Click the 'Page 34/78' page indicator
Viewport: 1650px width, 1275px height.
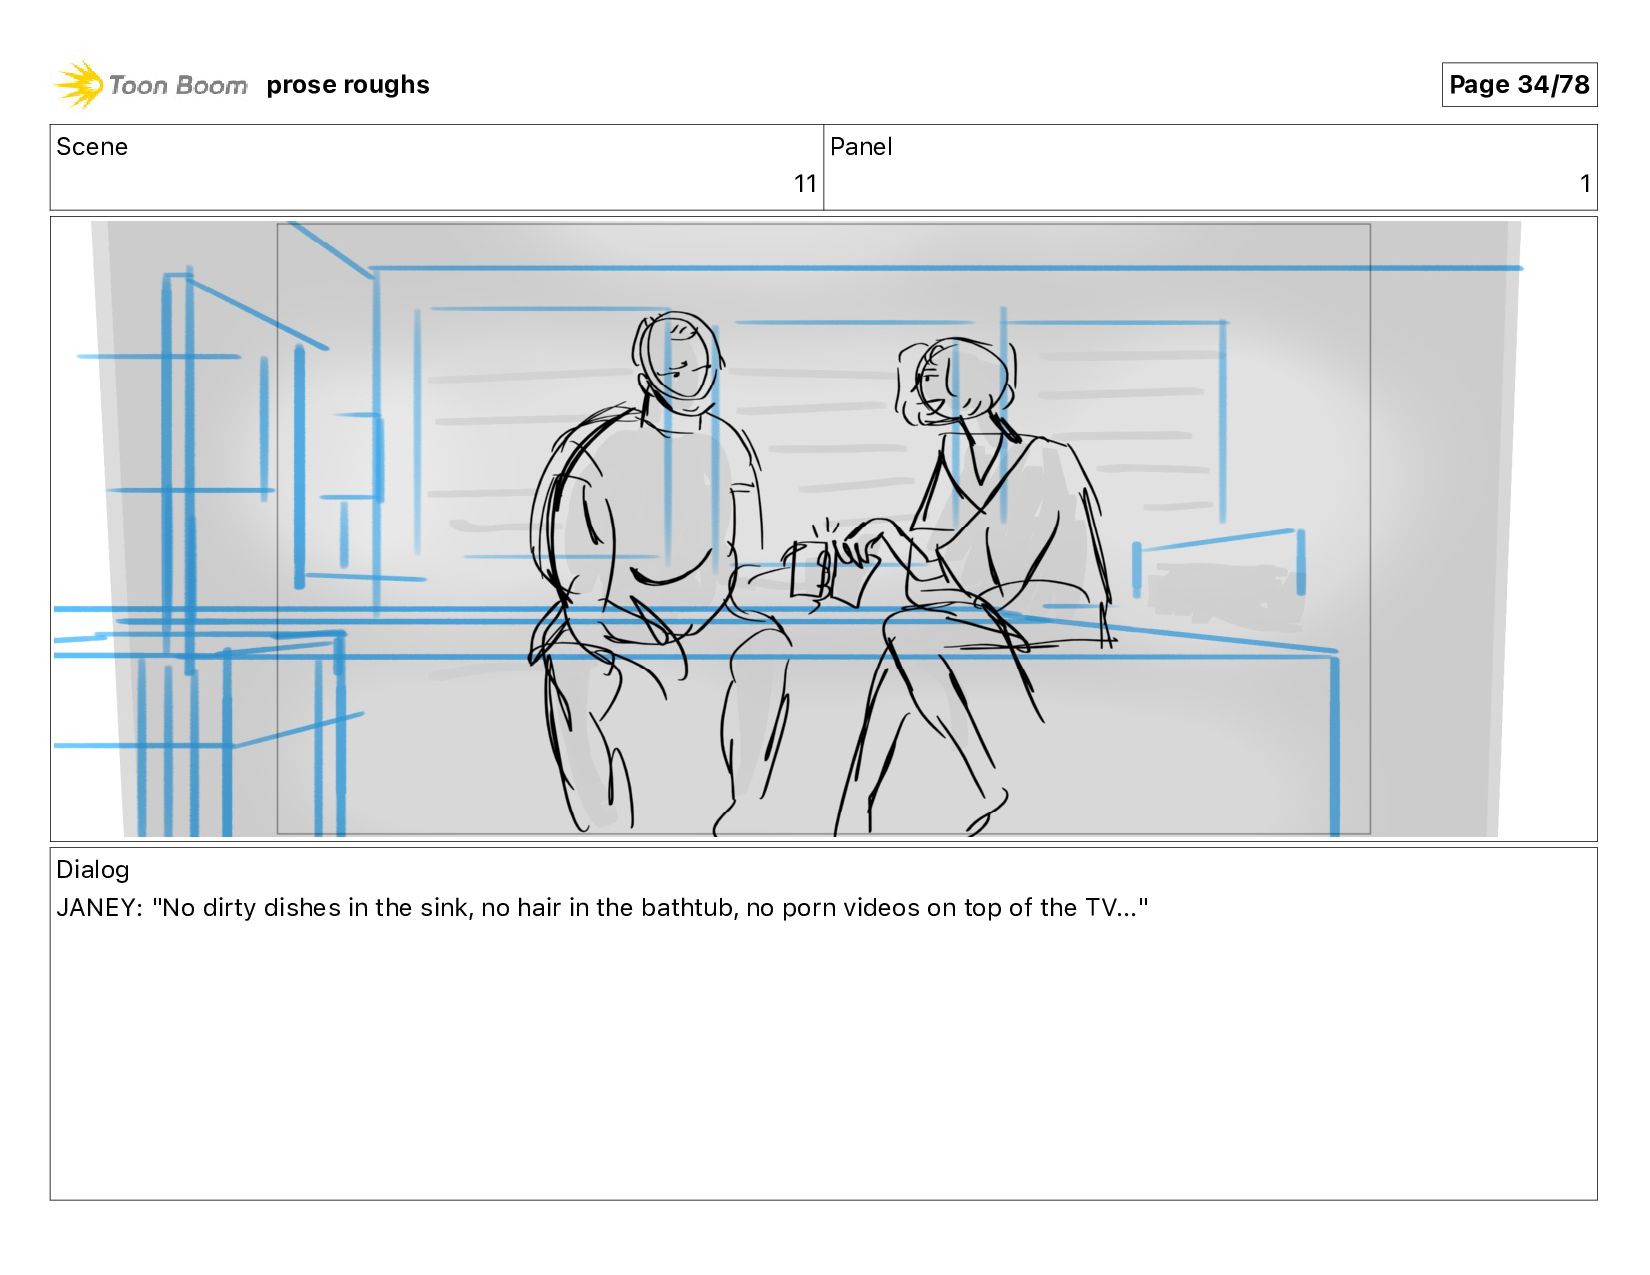coord(1519,84)
